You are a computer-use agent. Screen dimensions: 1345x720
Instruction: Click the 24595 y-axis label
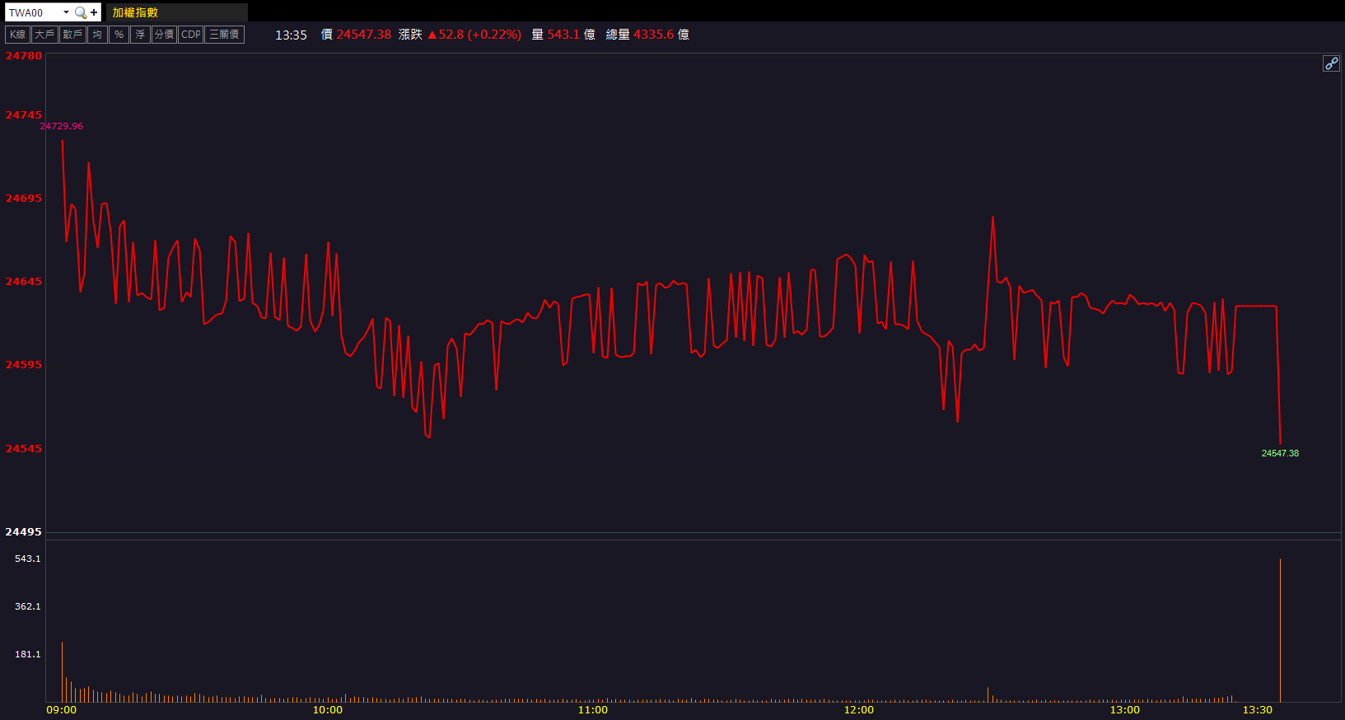click(x=24, y=364)
